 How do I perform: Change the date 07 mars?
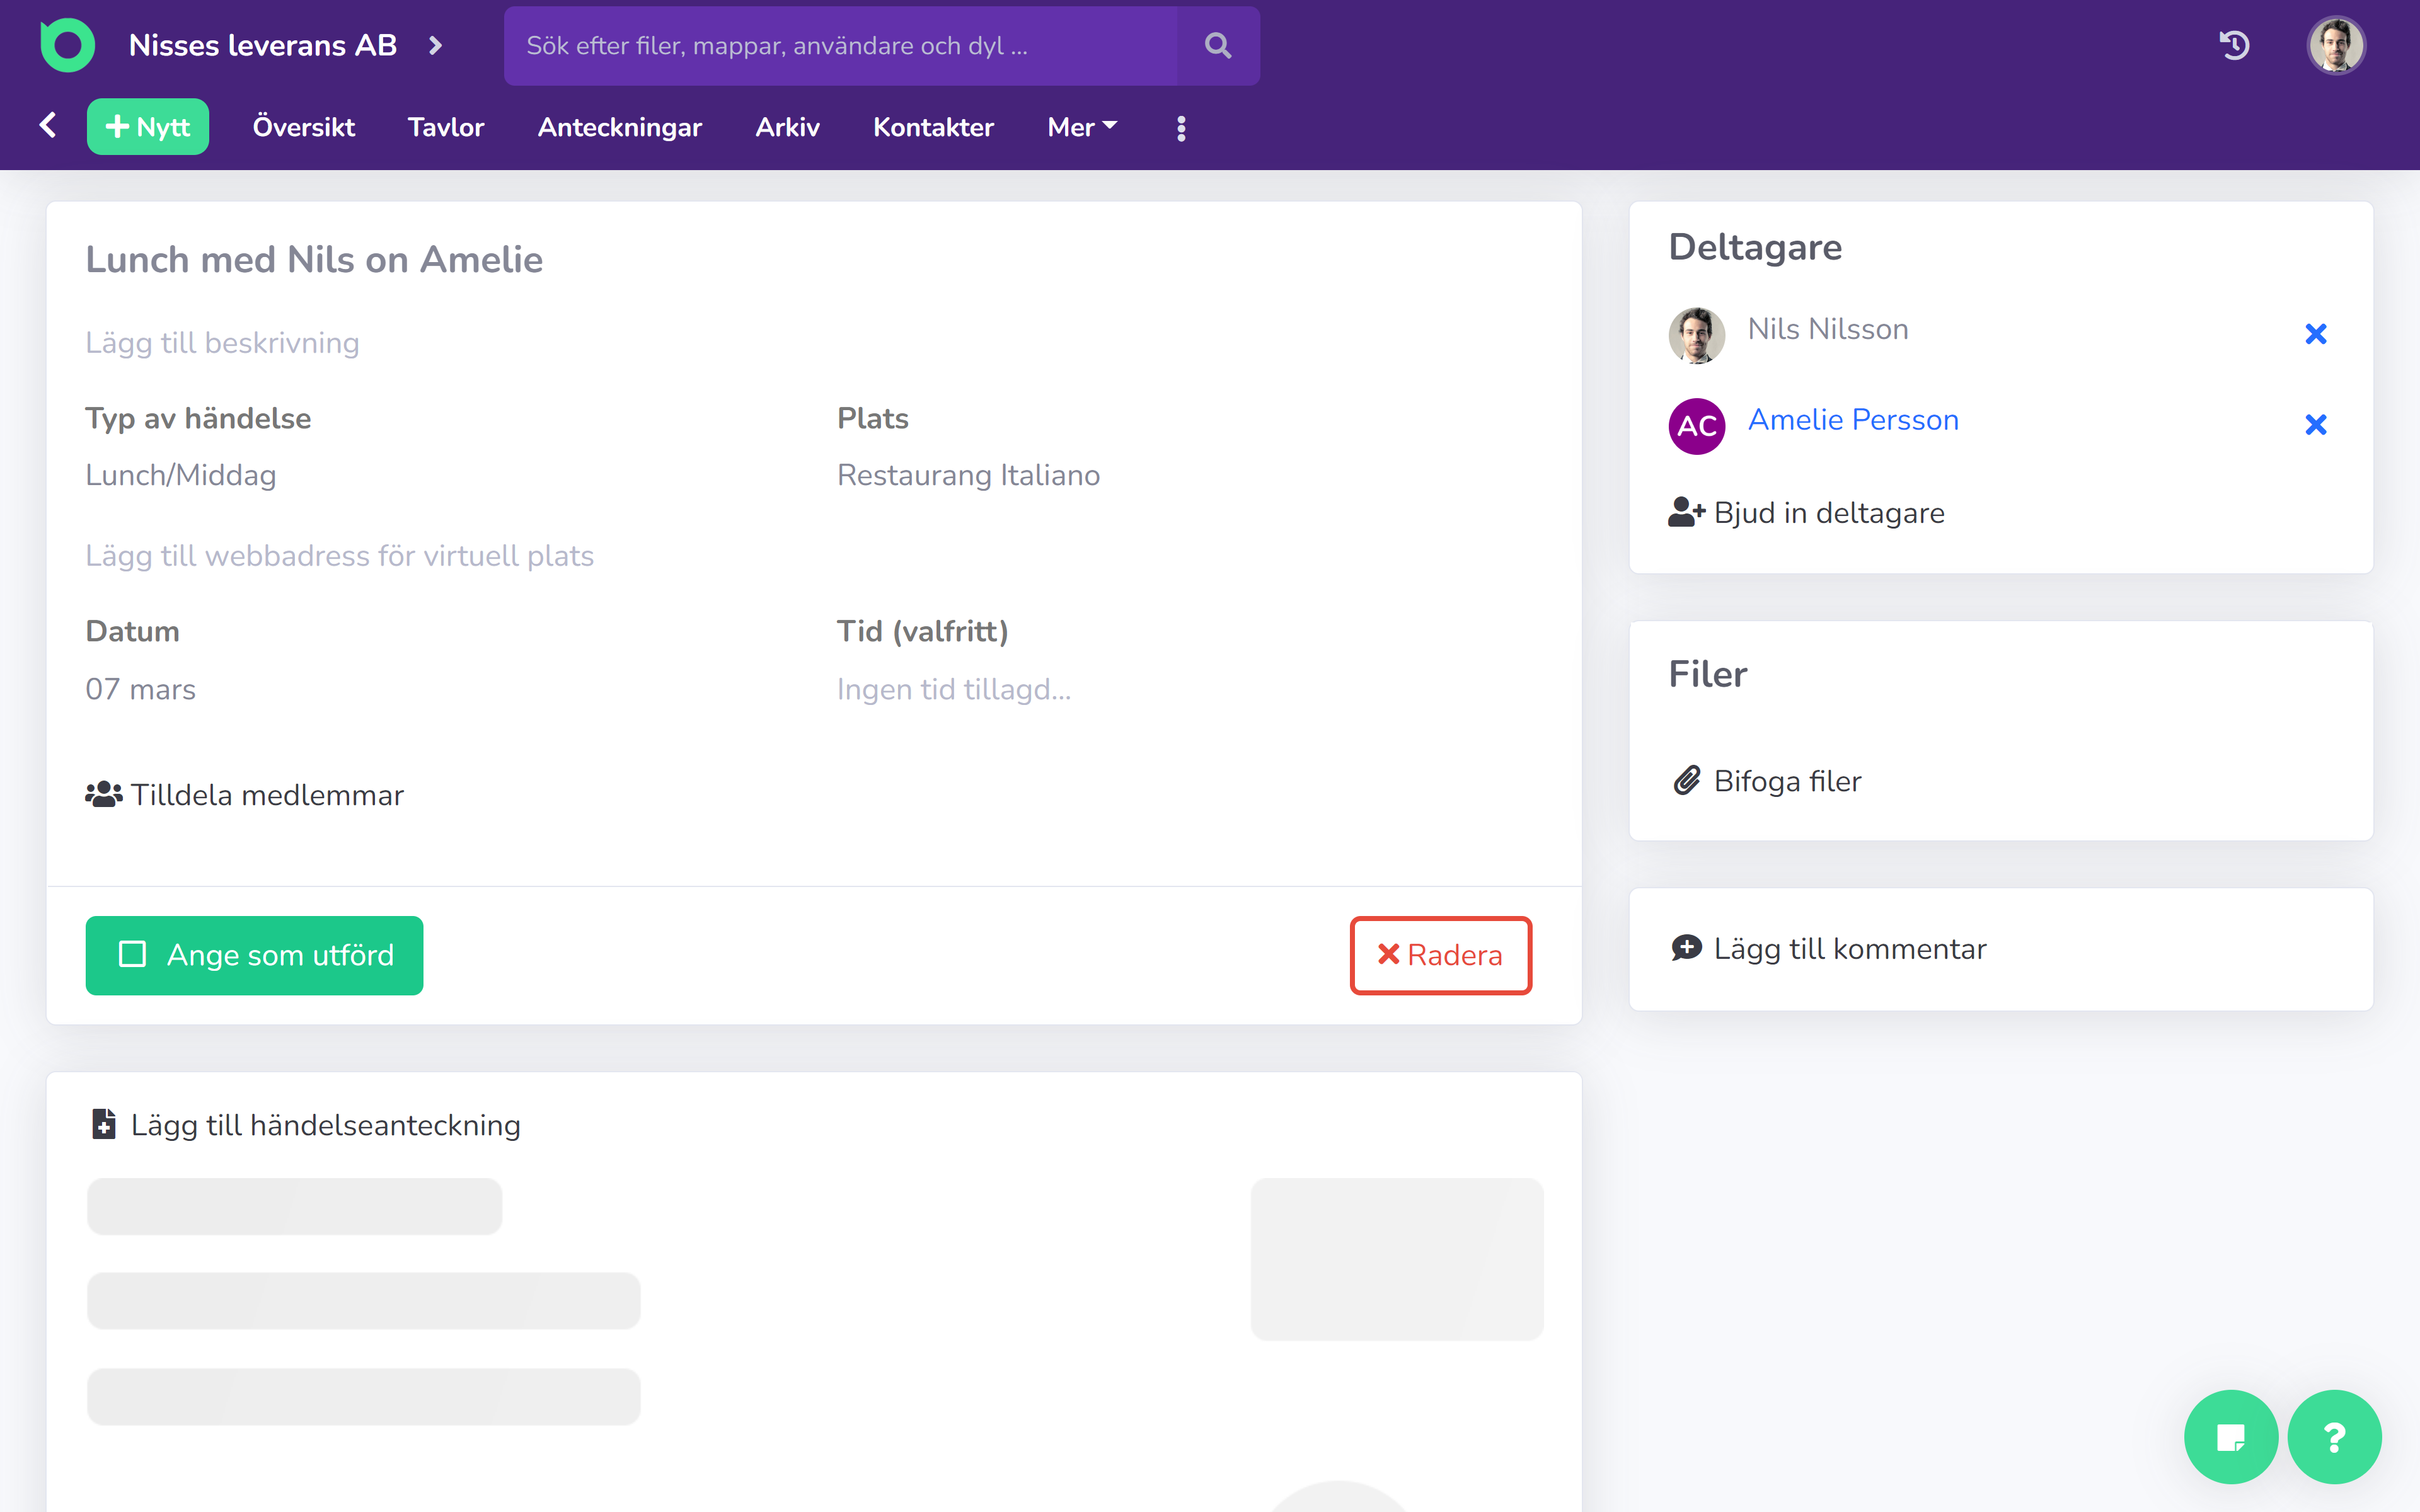coord(140,689)
